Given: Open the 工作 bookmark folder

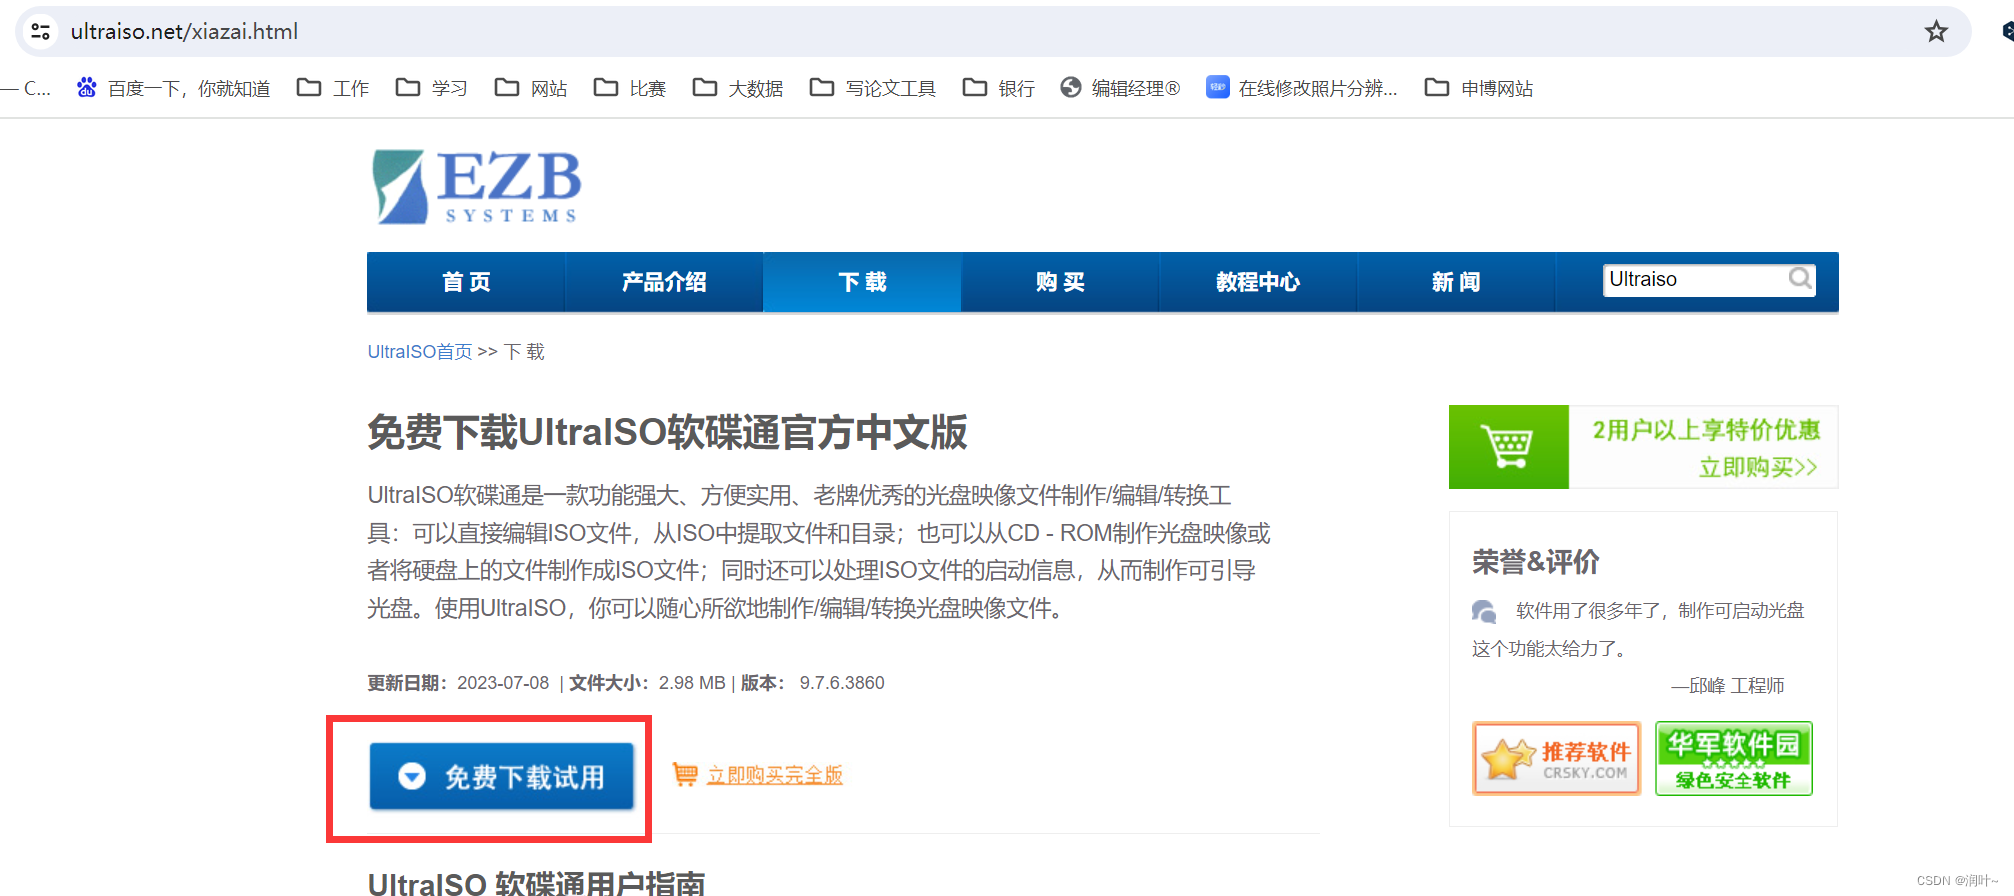Looking at the screenshot, I should click(333, 89).
